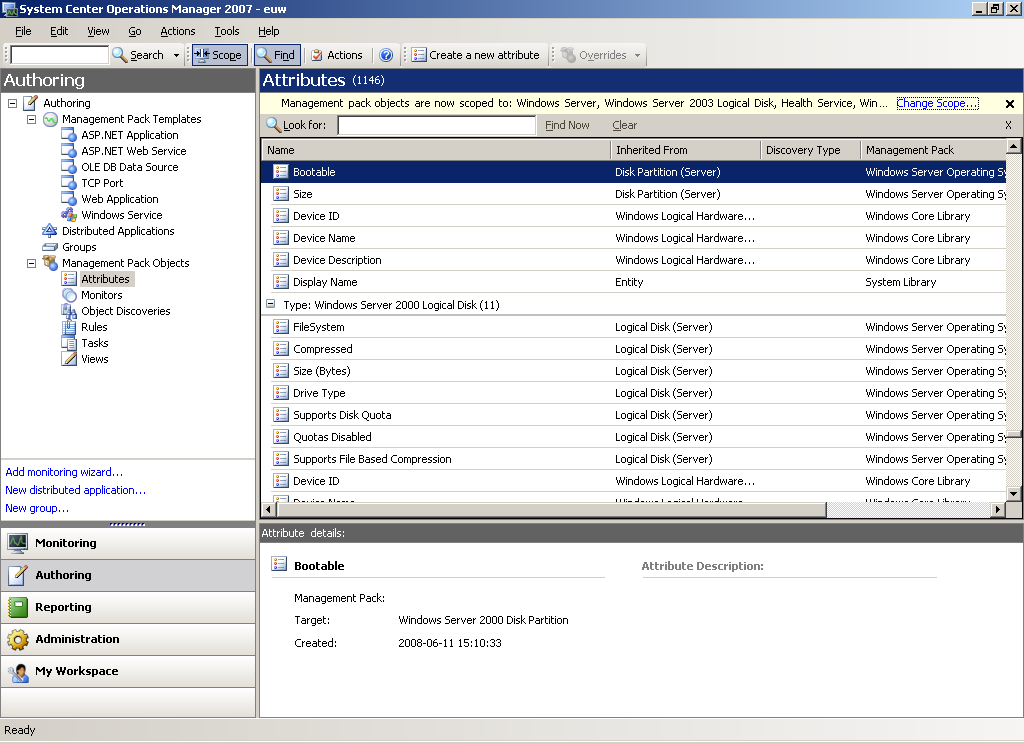The height and width of the screenshot is (744, 1024).
Task: Select the Views icon in the tree
Action: (x=69, y=359)
